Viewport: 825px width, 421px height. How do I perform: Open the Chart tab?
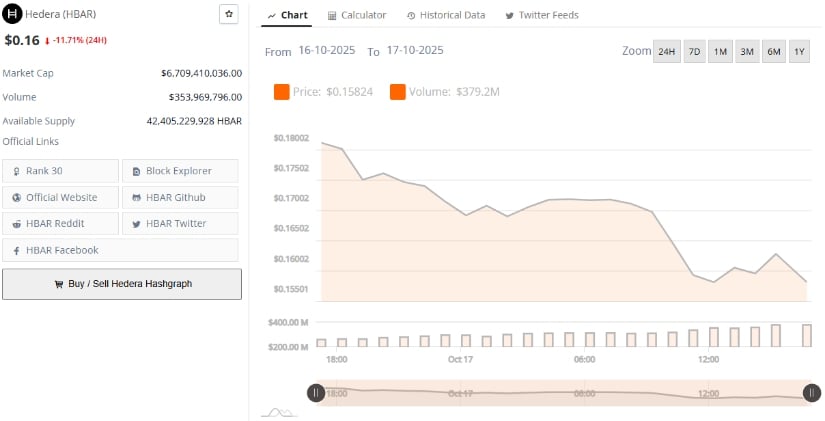click(x=287, y=15)
